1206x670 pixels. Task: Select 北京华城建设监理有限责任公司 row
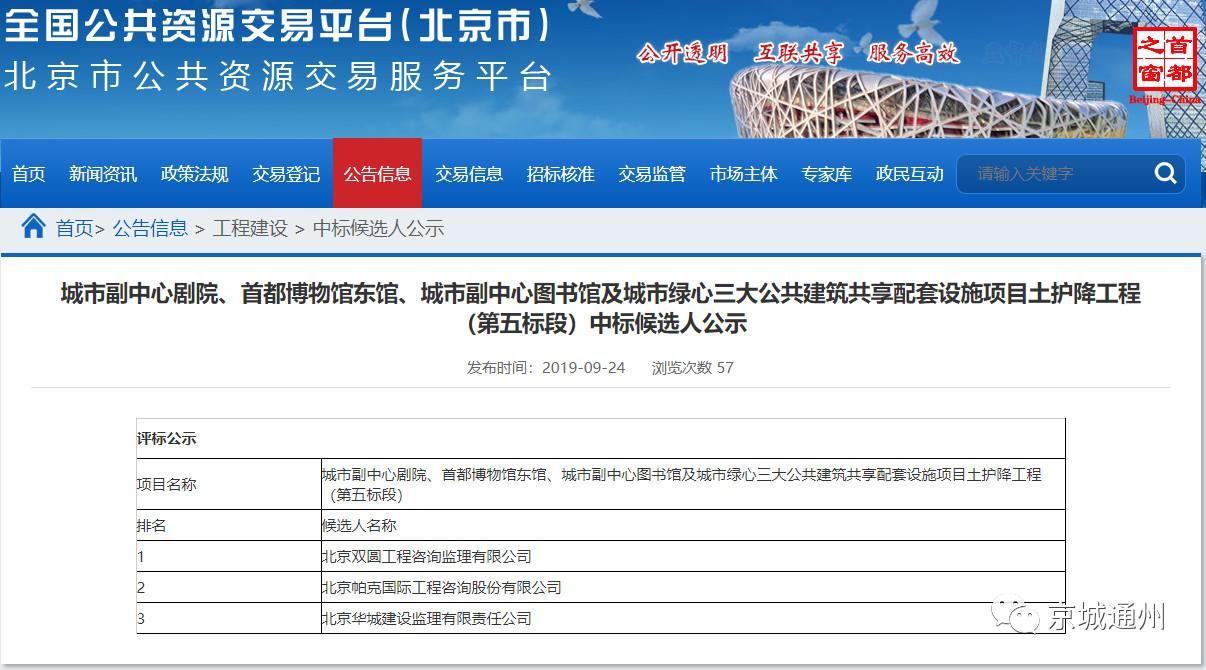point(601,618)
